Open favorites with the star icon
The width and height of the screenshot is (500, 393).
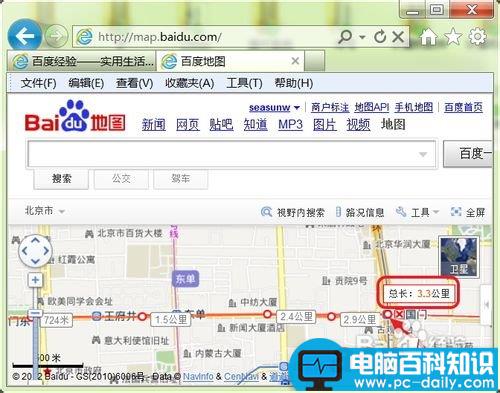453,36
